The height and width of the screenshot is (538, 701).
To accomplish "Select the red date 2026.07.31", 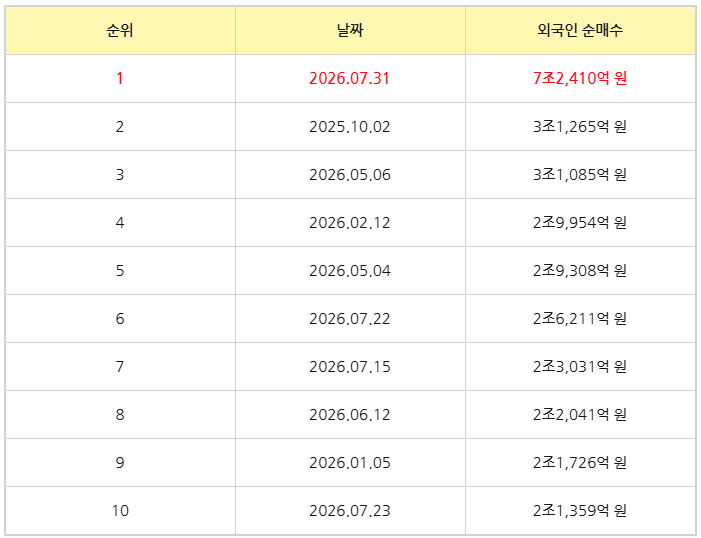I will (x=350, y=78).
